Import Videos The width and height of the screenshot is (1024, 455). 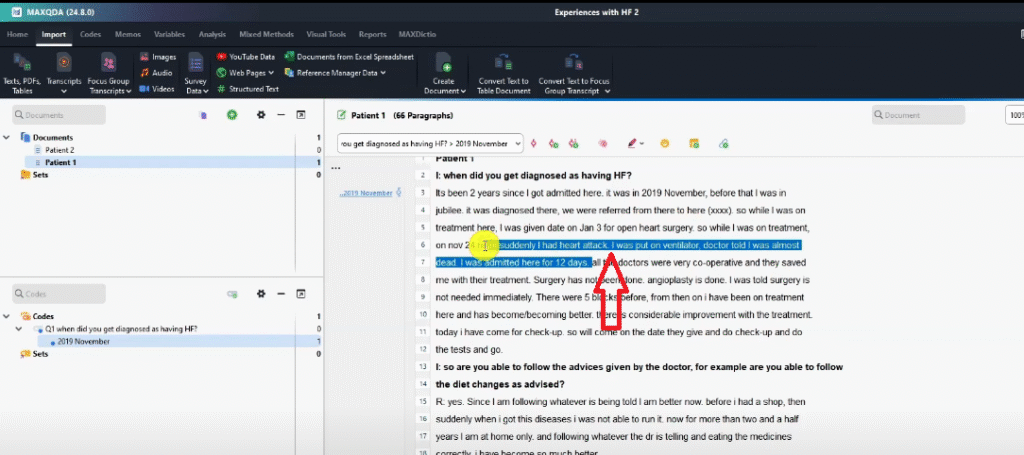click(x=157, y=89)
